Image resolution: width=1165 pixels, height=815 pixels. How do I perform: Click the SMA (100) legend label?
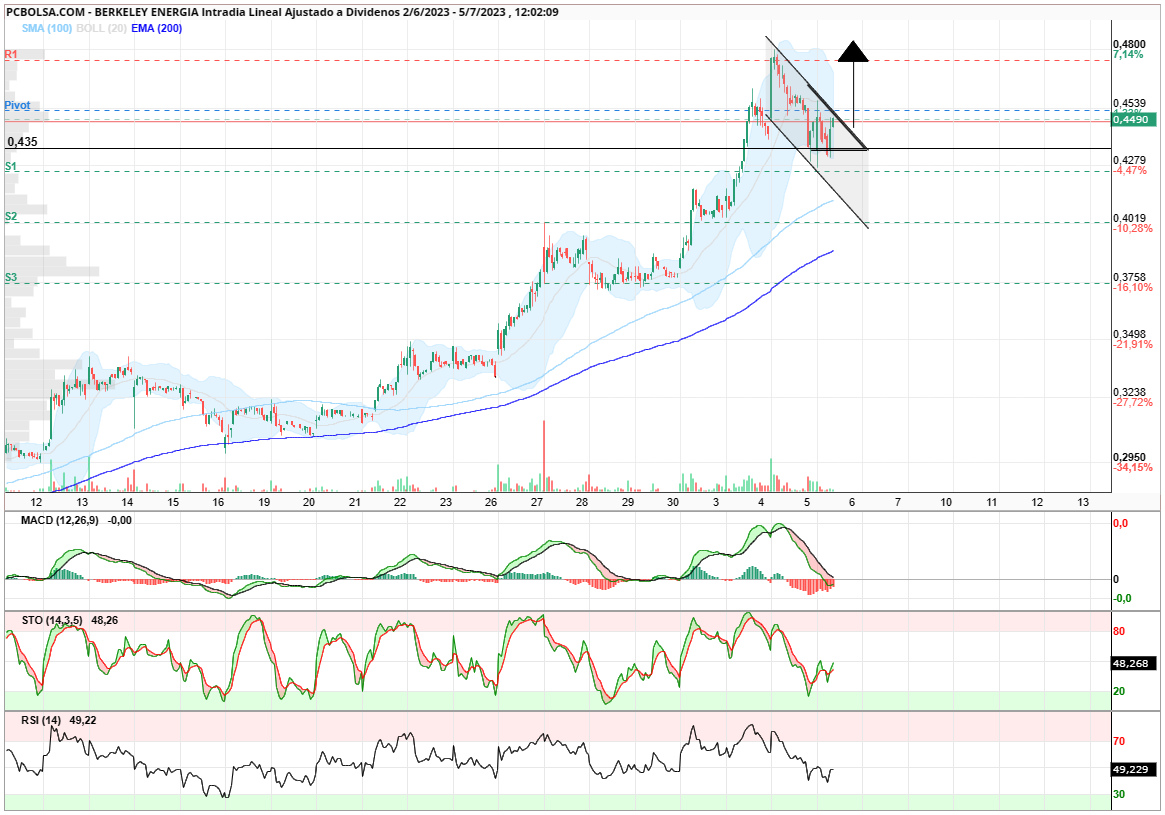click(47, 28)
